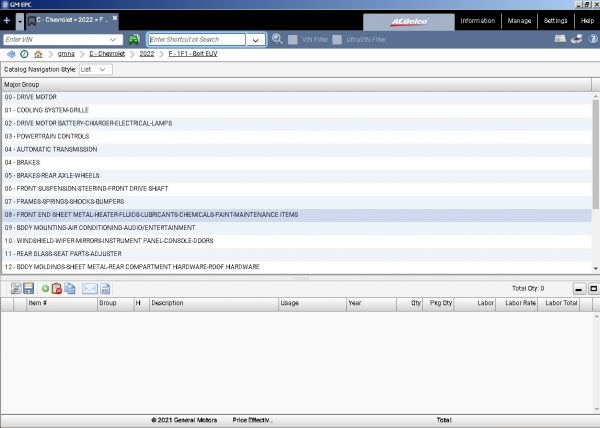This screenshot has width=600, height=428.
Task: Select the C - Chevrolet 2022 tab
Action: [x=72, y=21]
